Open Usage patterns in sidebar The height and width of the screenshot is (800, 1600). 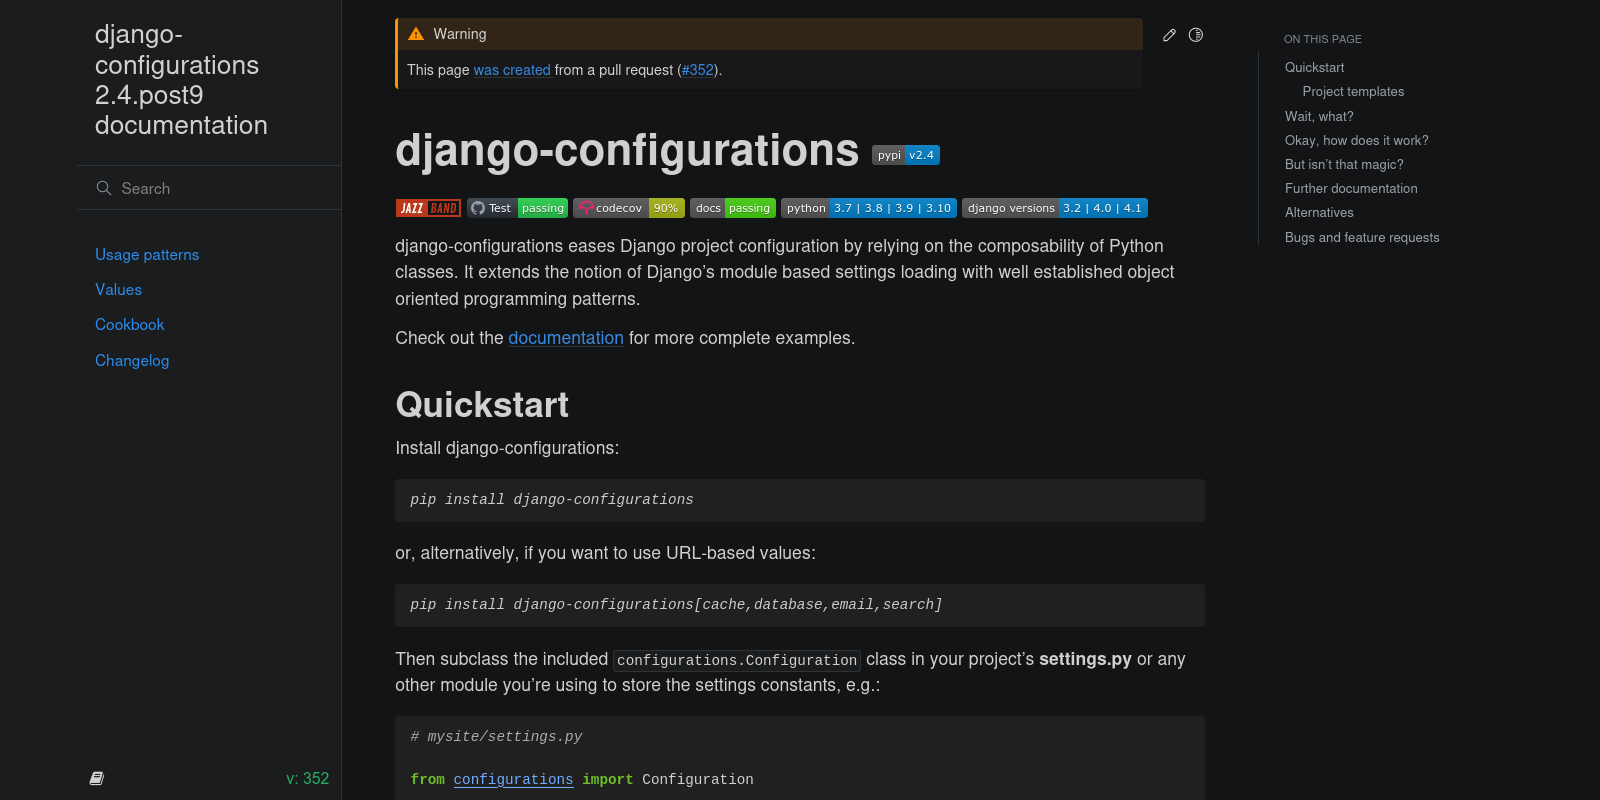coord(147,255)
